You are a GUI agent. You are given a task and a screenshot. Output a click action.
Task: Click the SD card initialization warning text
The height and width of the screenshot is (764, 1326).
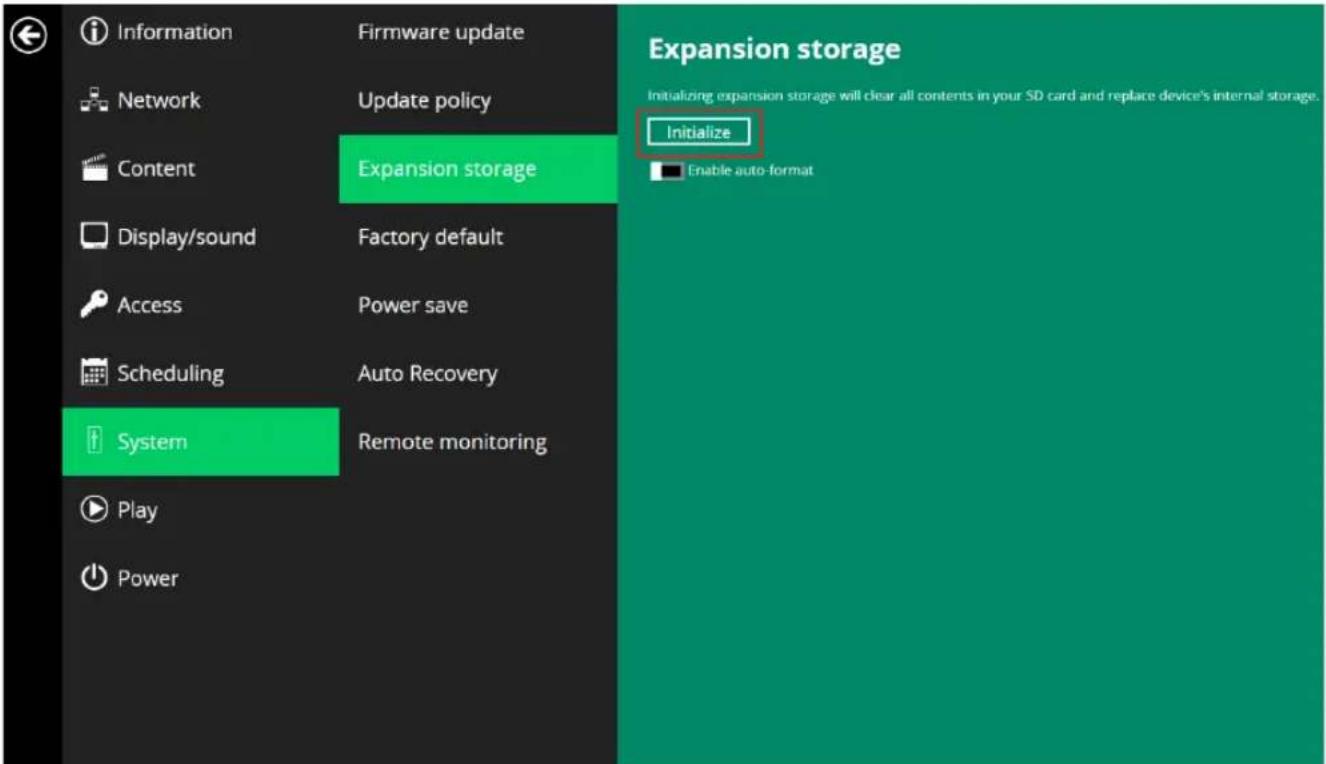click(x=983, y=96)
